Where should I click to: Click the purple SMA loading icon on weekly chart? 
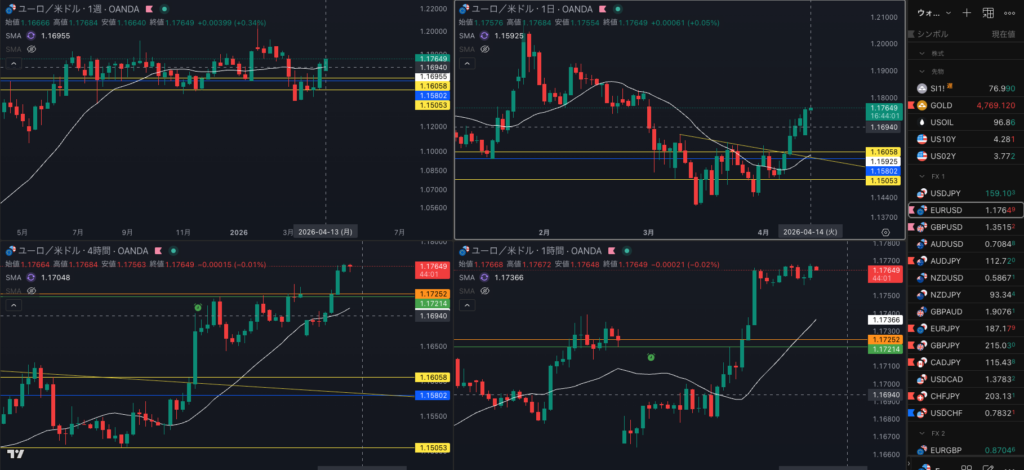pos(30,35)
